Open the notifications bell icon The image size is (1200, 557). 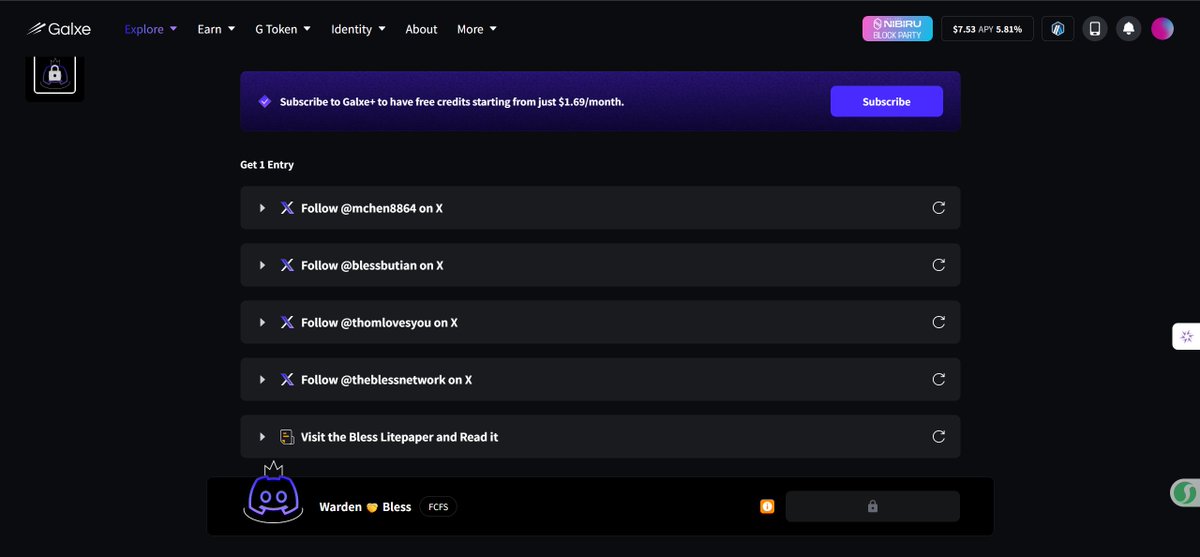click(1128, 29)
